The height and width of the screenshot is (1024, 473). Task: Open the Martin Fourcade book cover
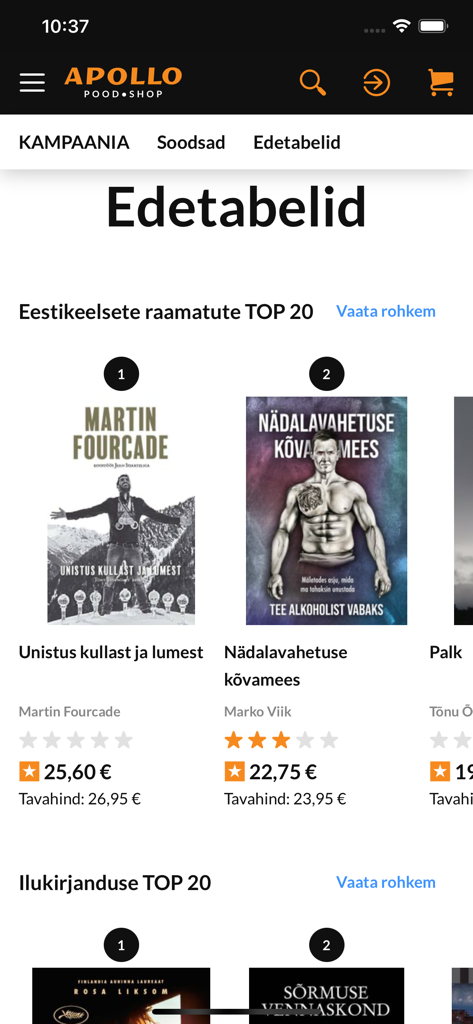pos(121,511)
